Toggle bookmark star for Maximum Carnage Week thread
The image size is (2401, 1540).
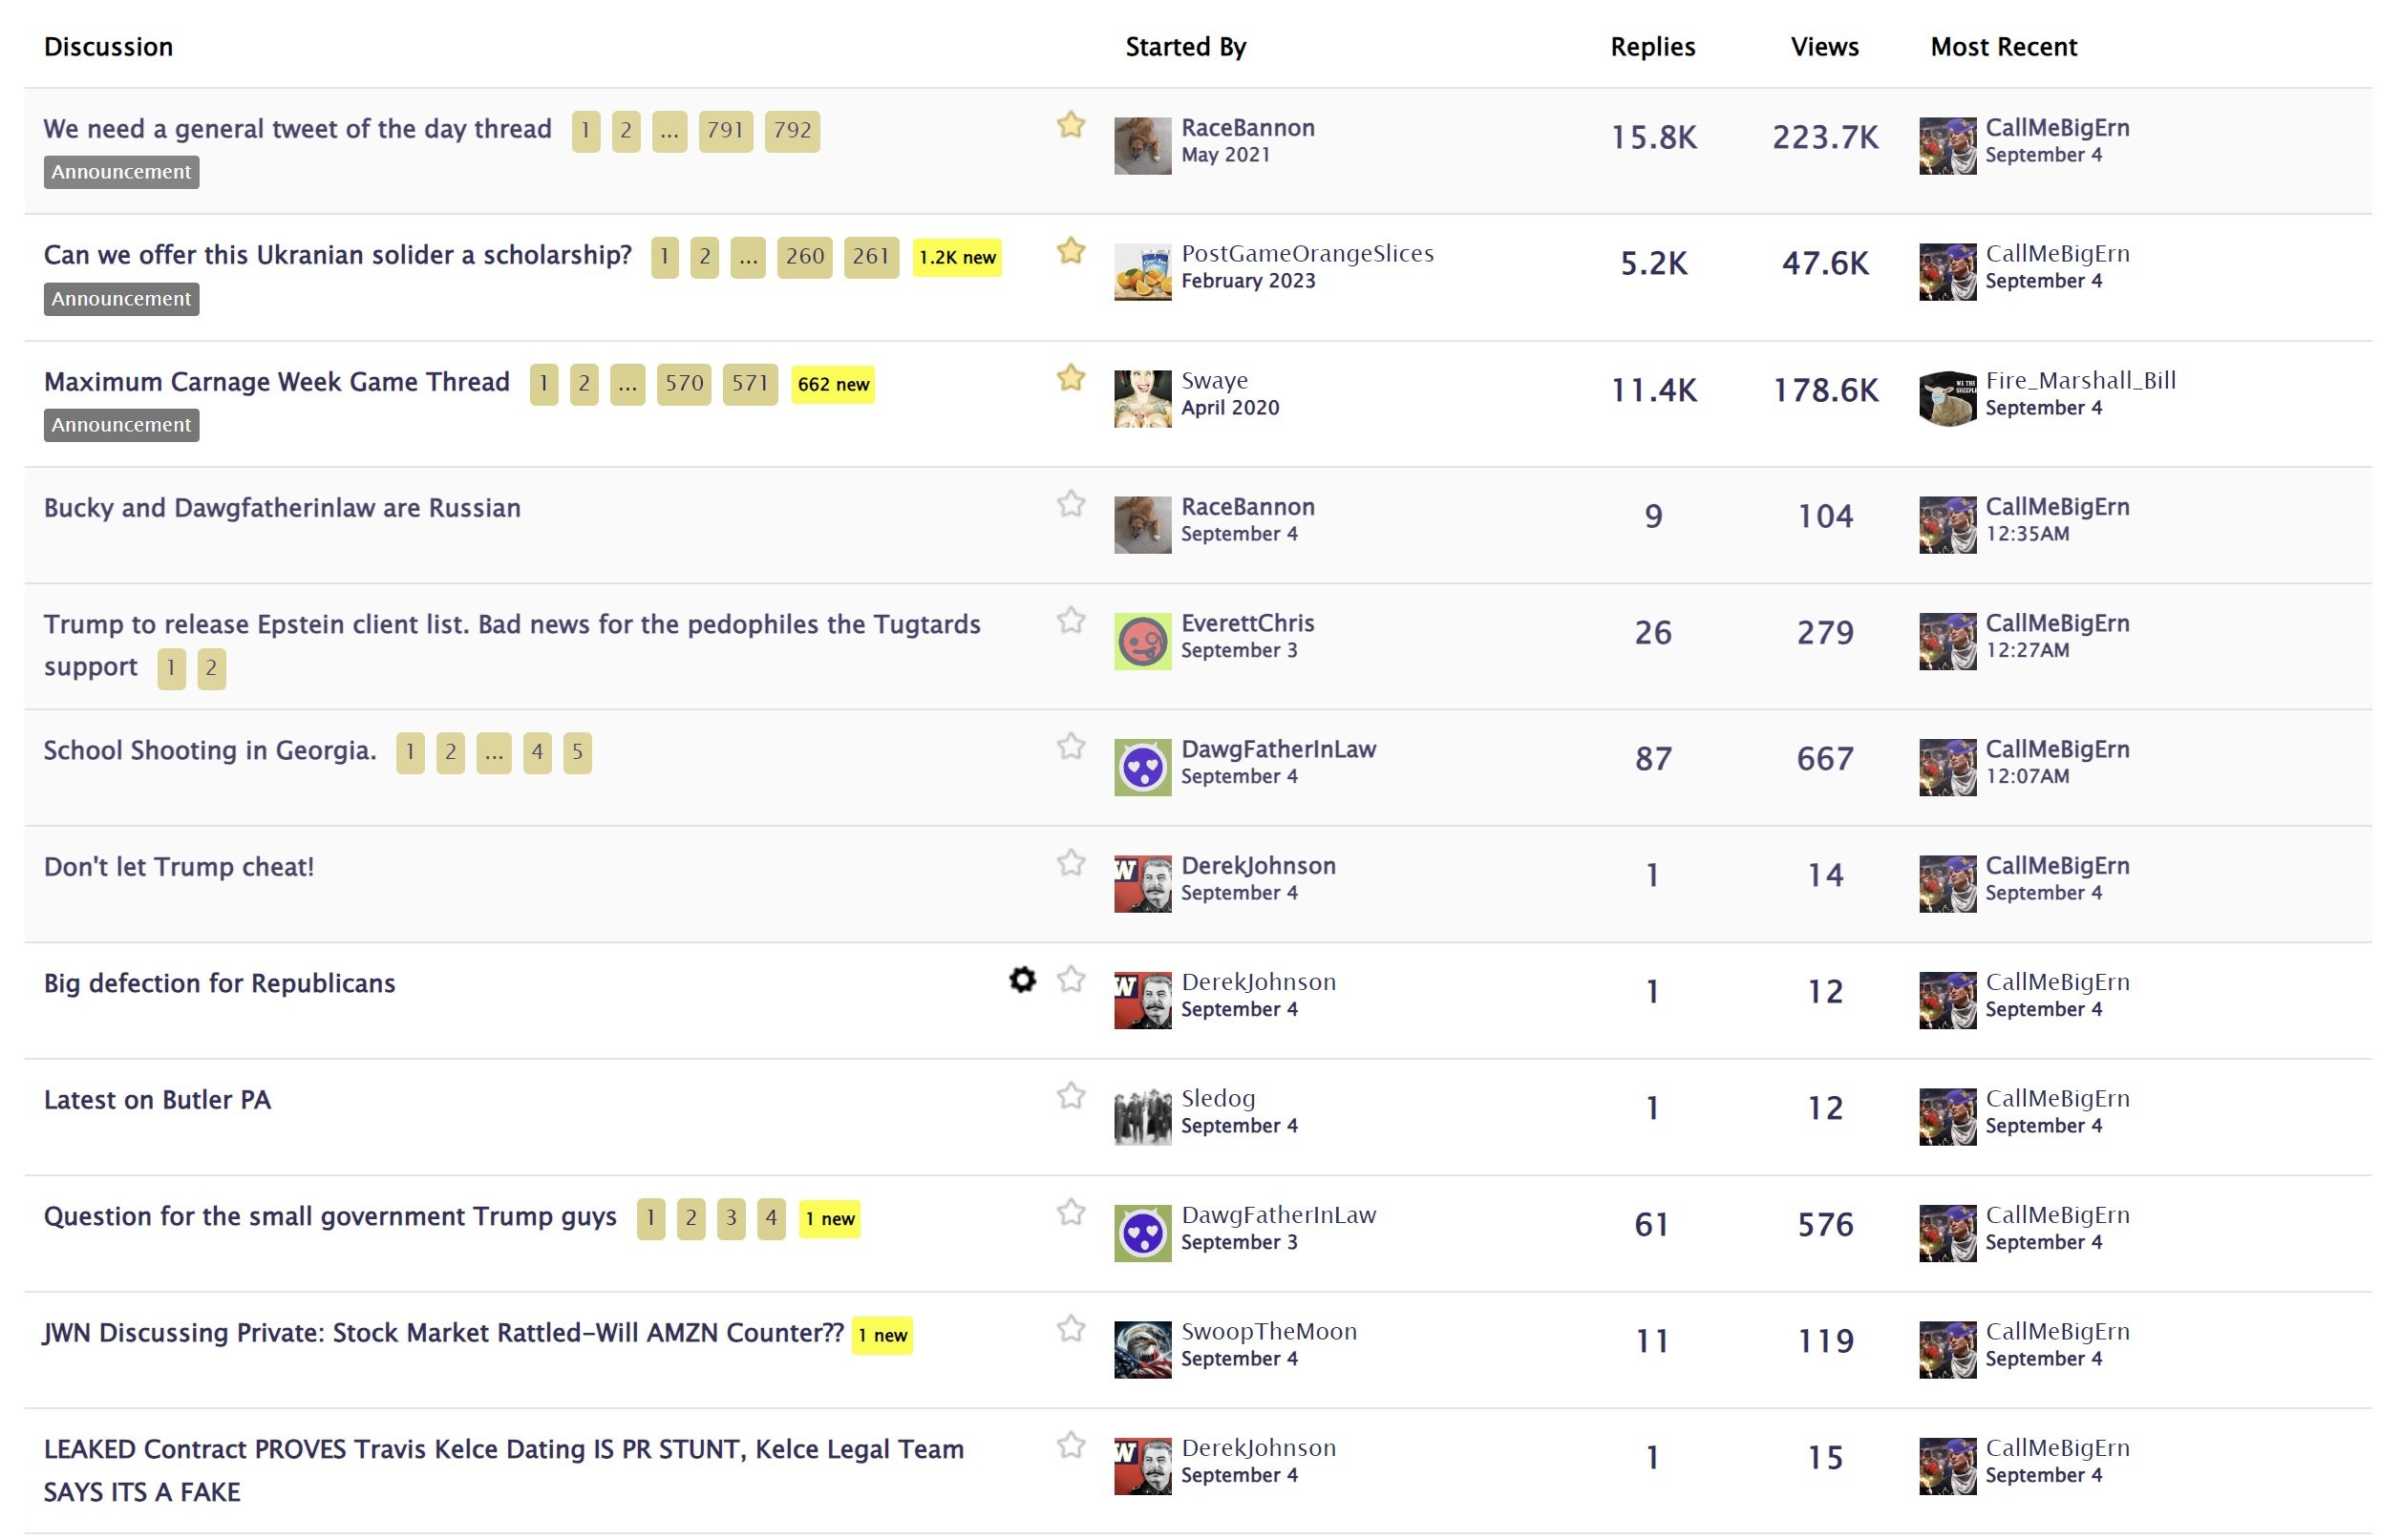[1071, 378]
